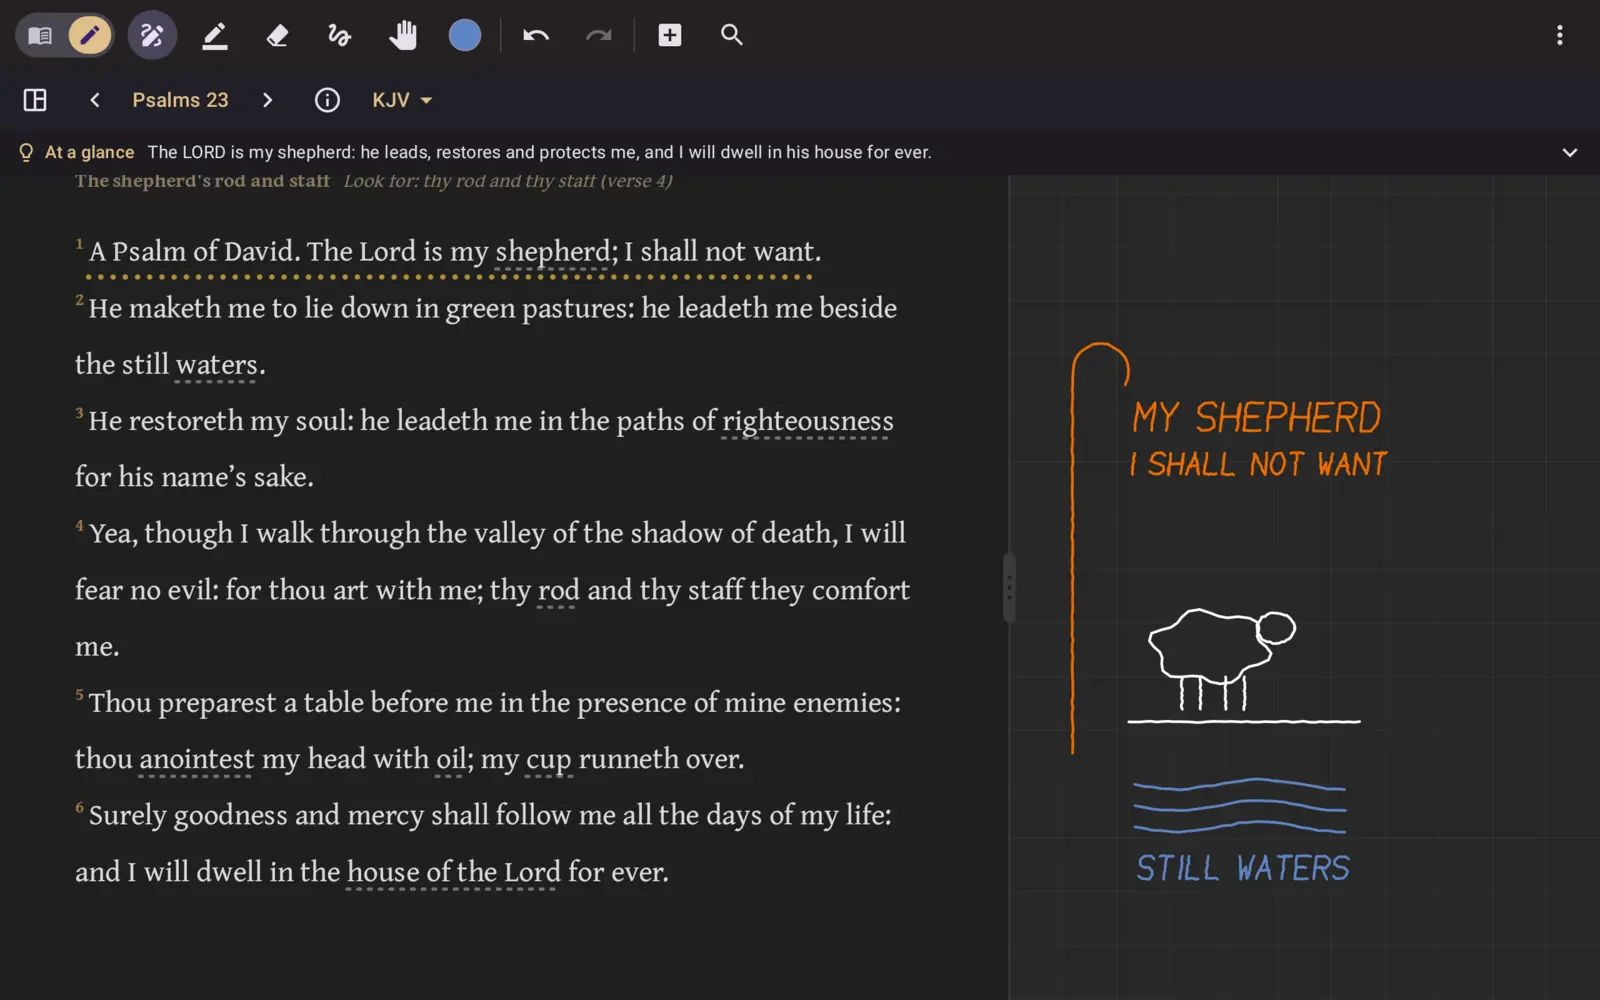This screenshot has width=1600, height=1000.
Task: Click the sheep drawing on canvas
Action: [1222, 659]
